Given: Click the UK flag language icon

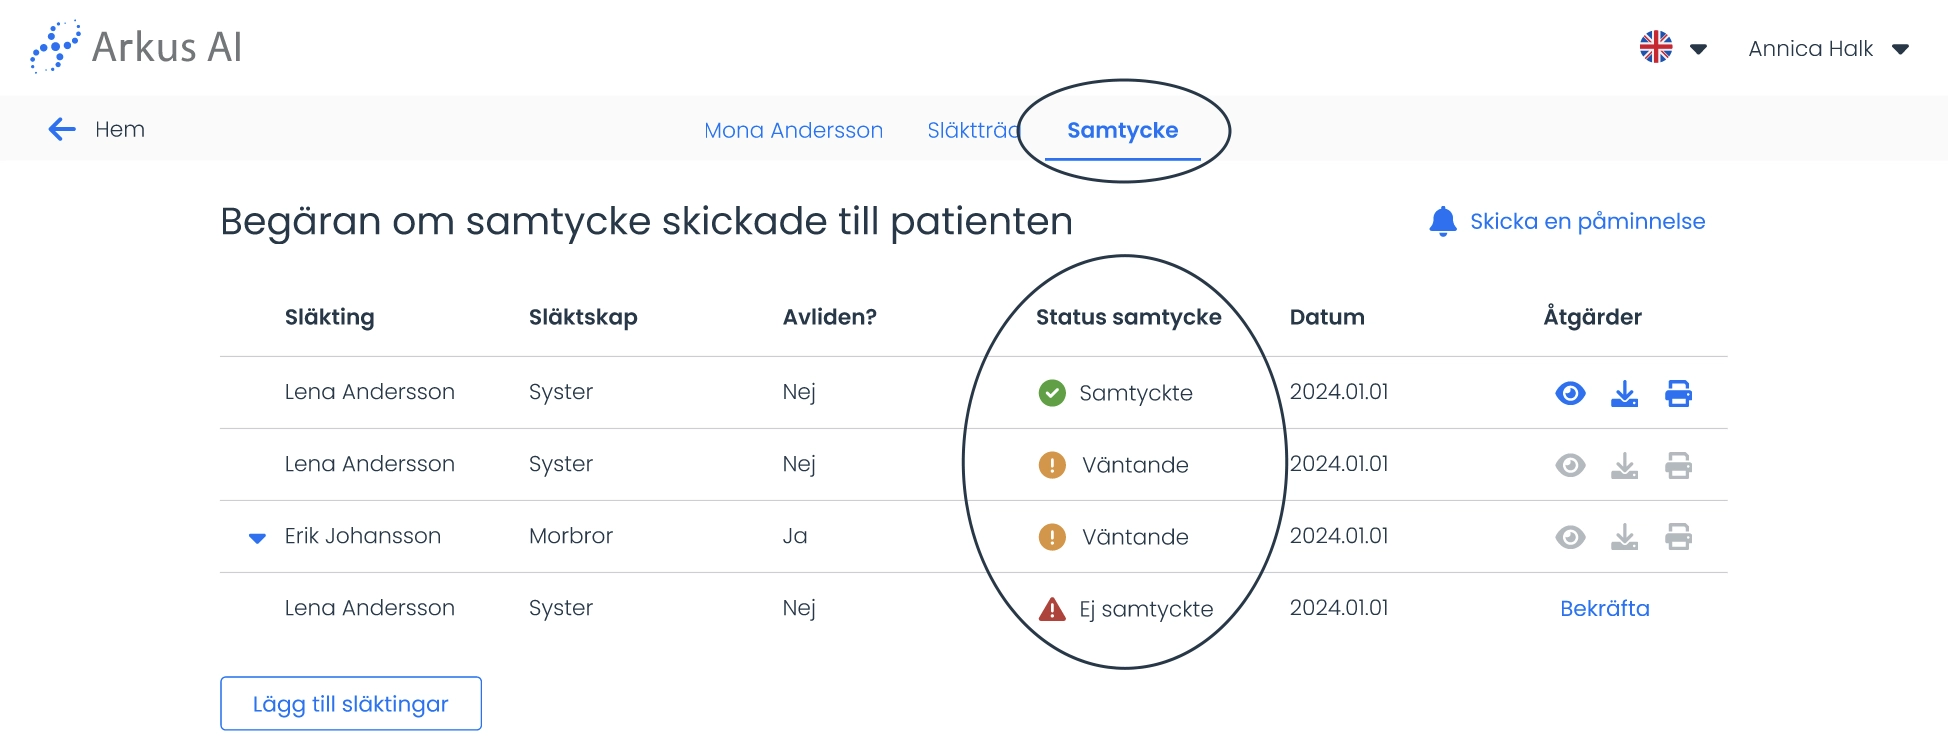Looking at the screenshot, I should pyautogui.click(x=1656, y=47).
